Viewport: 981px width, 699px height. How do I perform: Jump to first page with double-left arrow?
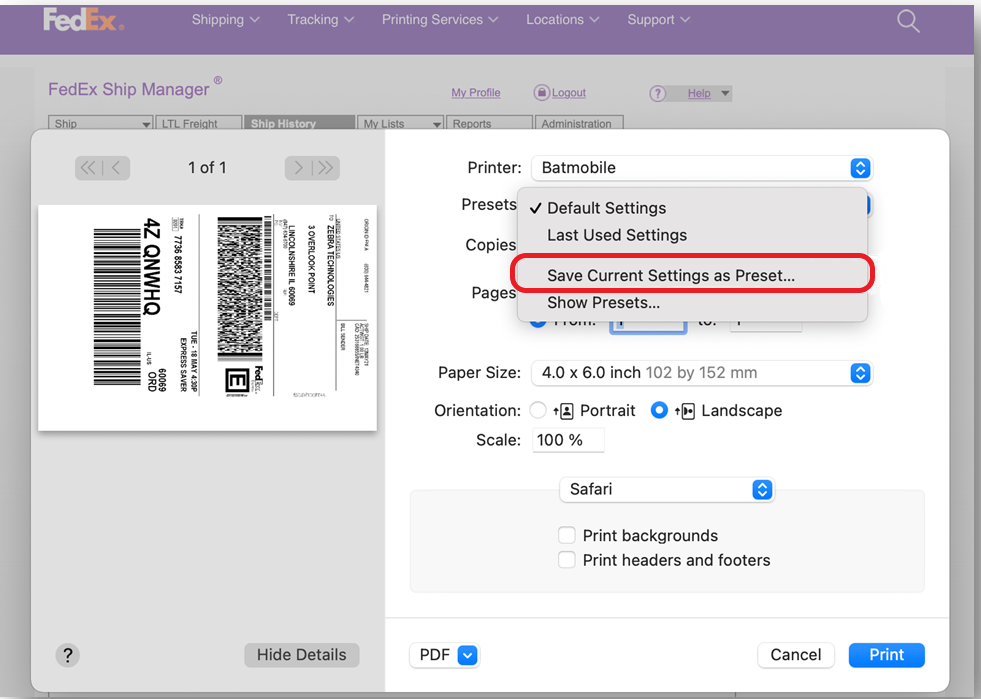[88, 167]
